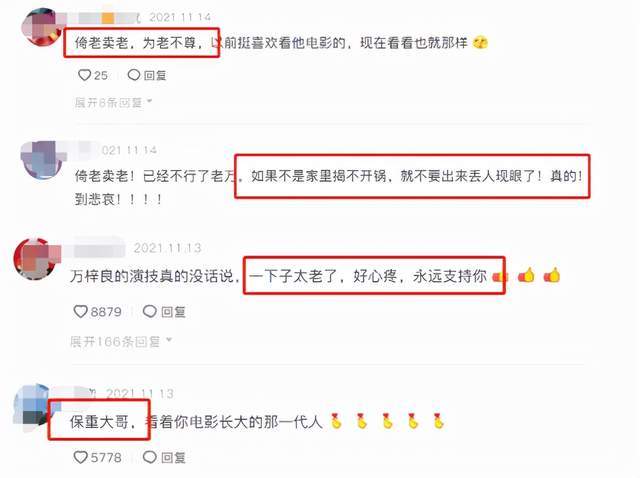Screen dimensions: 640x478
Task: Tap heart icon showing 8879 likes
Action: [80, 311]
